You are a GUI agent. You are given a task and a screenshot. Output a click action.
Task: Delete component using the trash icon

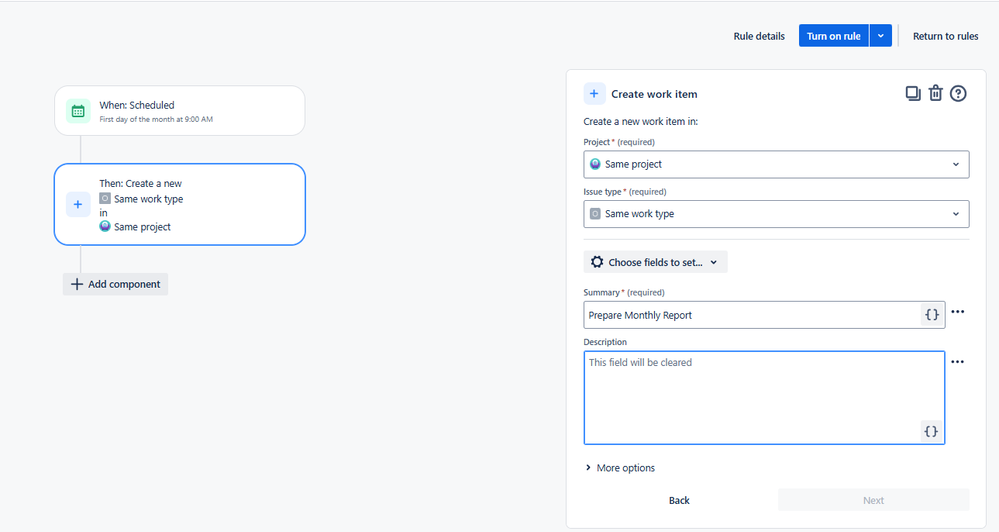935,94
